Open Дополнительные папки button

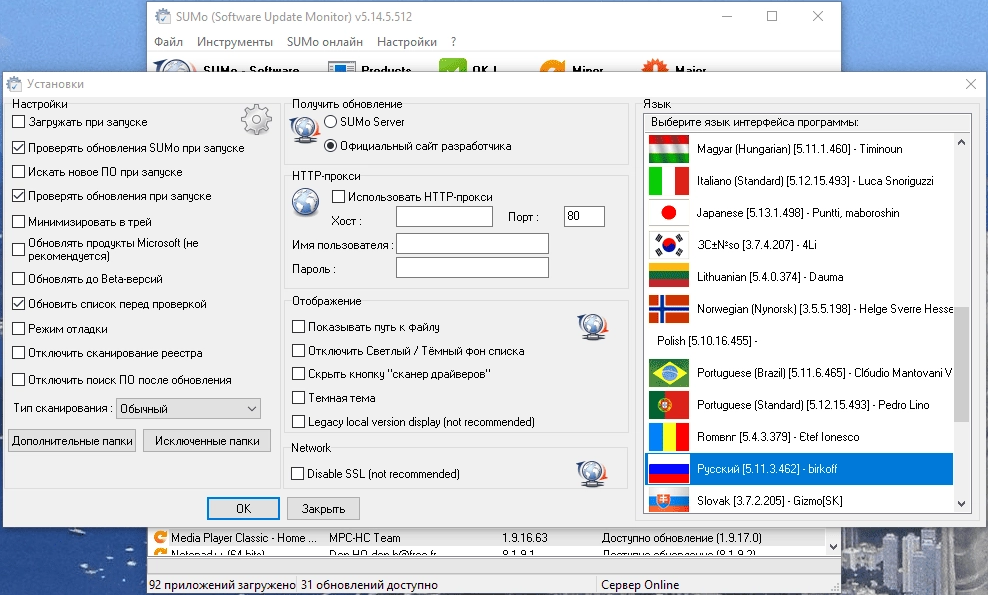tap(72, 441)
